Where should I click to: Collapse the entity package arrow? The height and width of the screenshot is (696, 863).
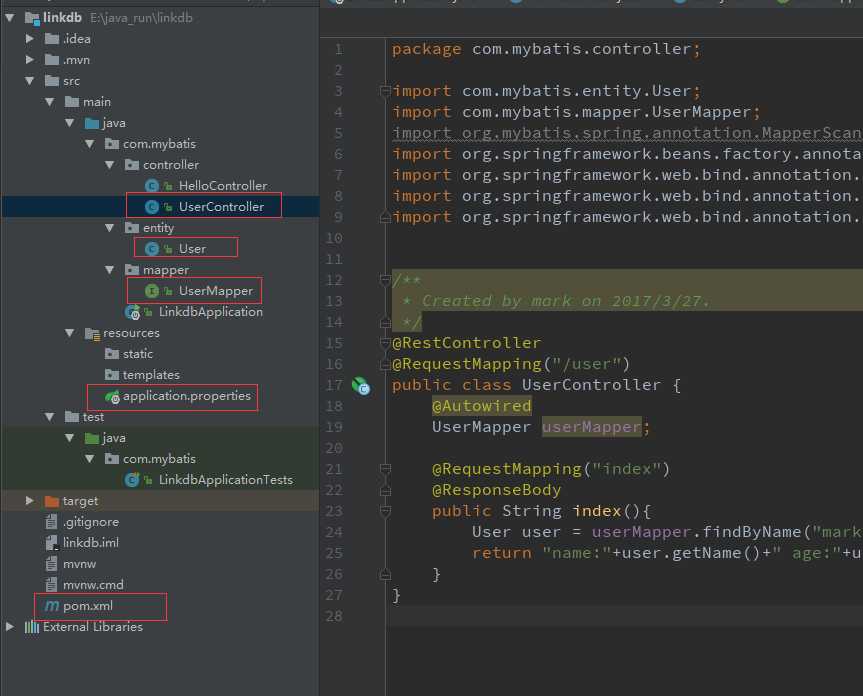(110, 227)
